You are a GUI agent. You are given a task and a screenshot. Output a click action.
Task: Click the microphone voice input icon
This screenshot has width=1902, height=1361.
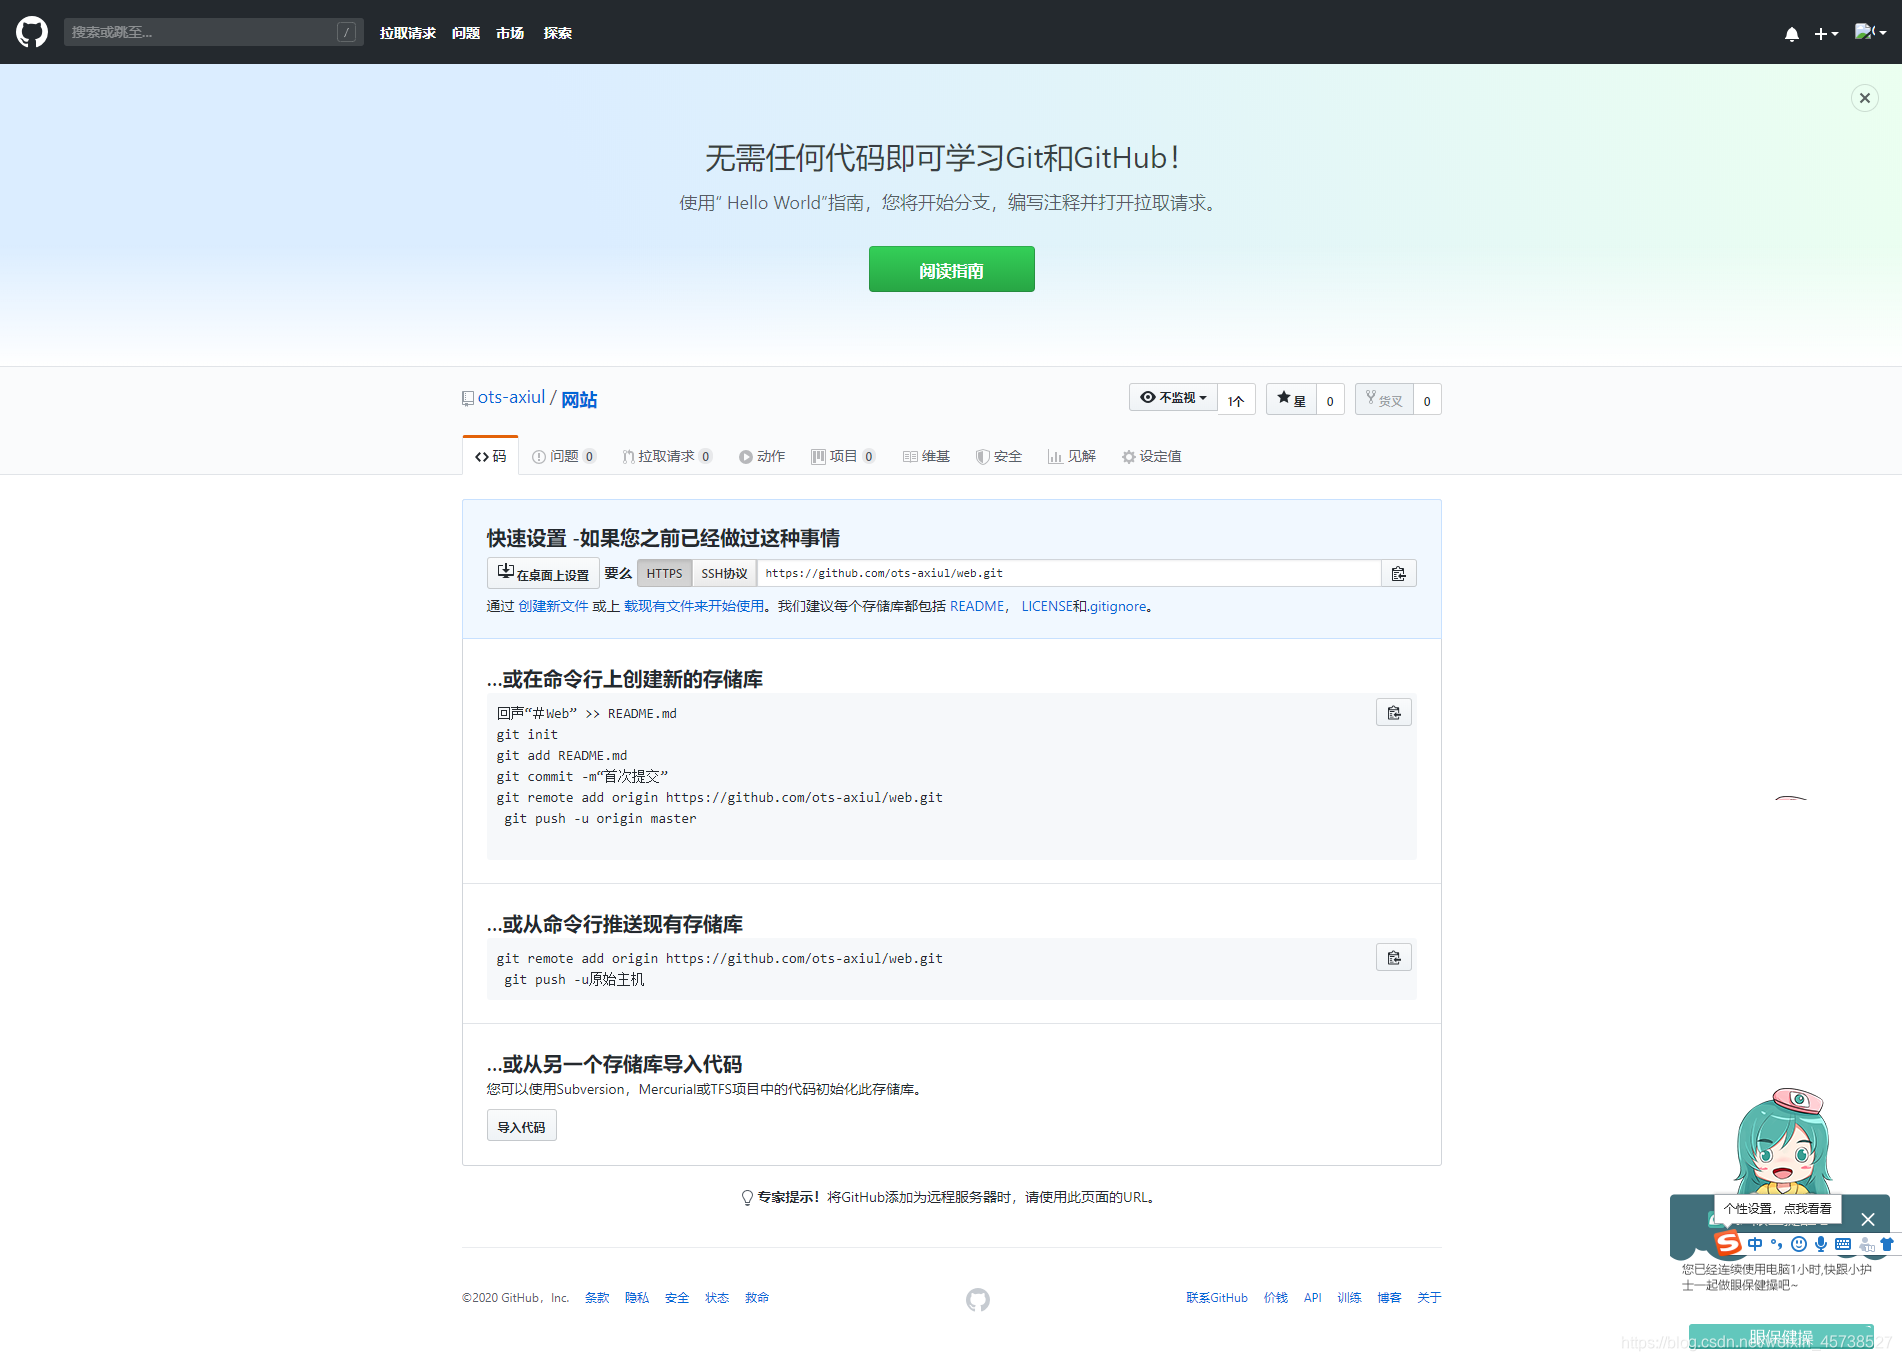tap(1821, 1244)
